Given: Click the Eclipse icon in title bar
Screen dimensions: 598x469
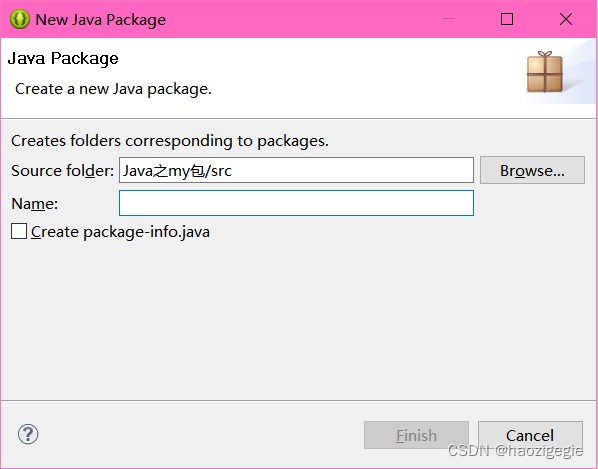Looking at the screenshot, I should [x=19, y=19].
